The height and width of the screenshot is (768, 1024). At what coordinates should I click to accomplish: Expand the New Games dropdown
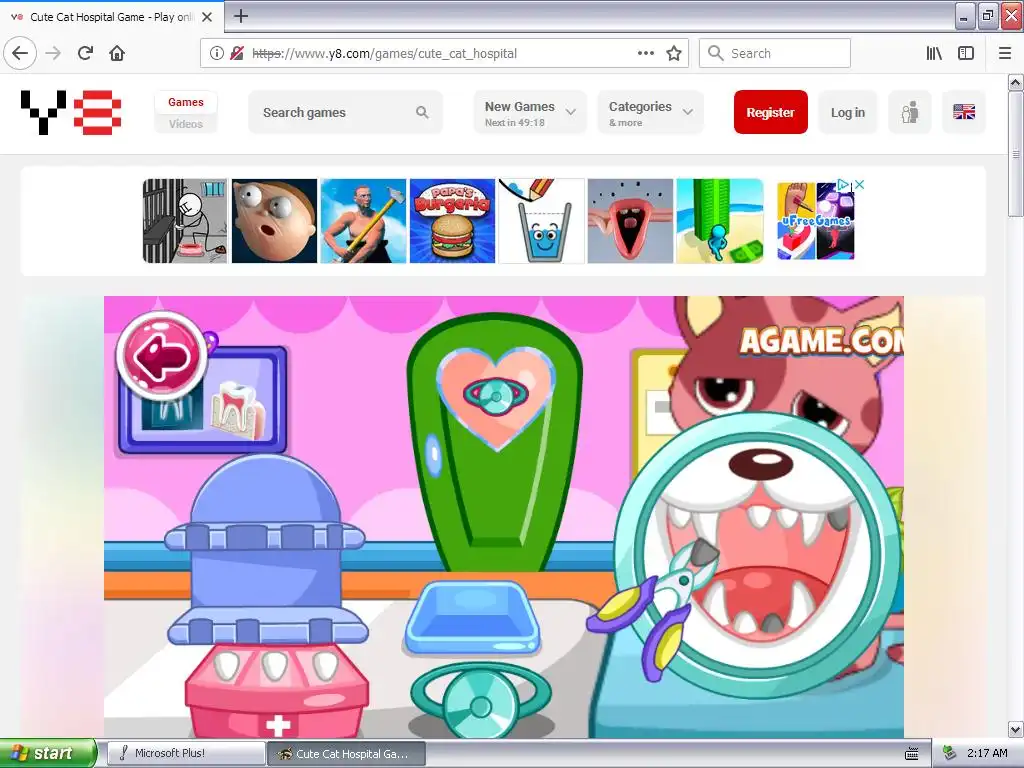click(530, 112)
